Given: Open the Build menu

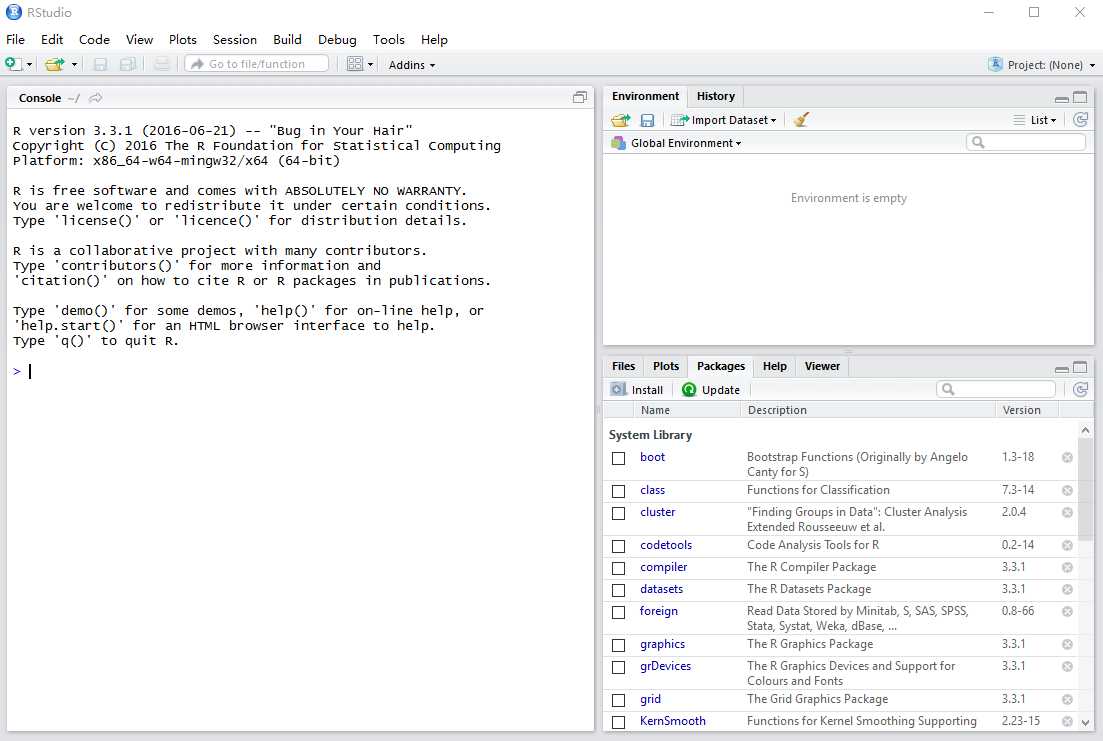Looking at the screenshot, I should click(287, 39).
